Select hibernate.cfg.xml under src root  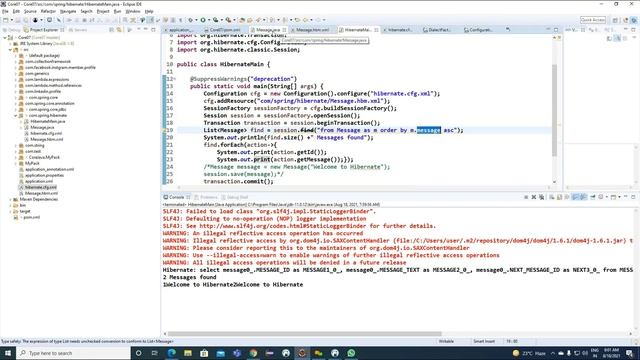(x=40, y=187)
